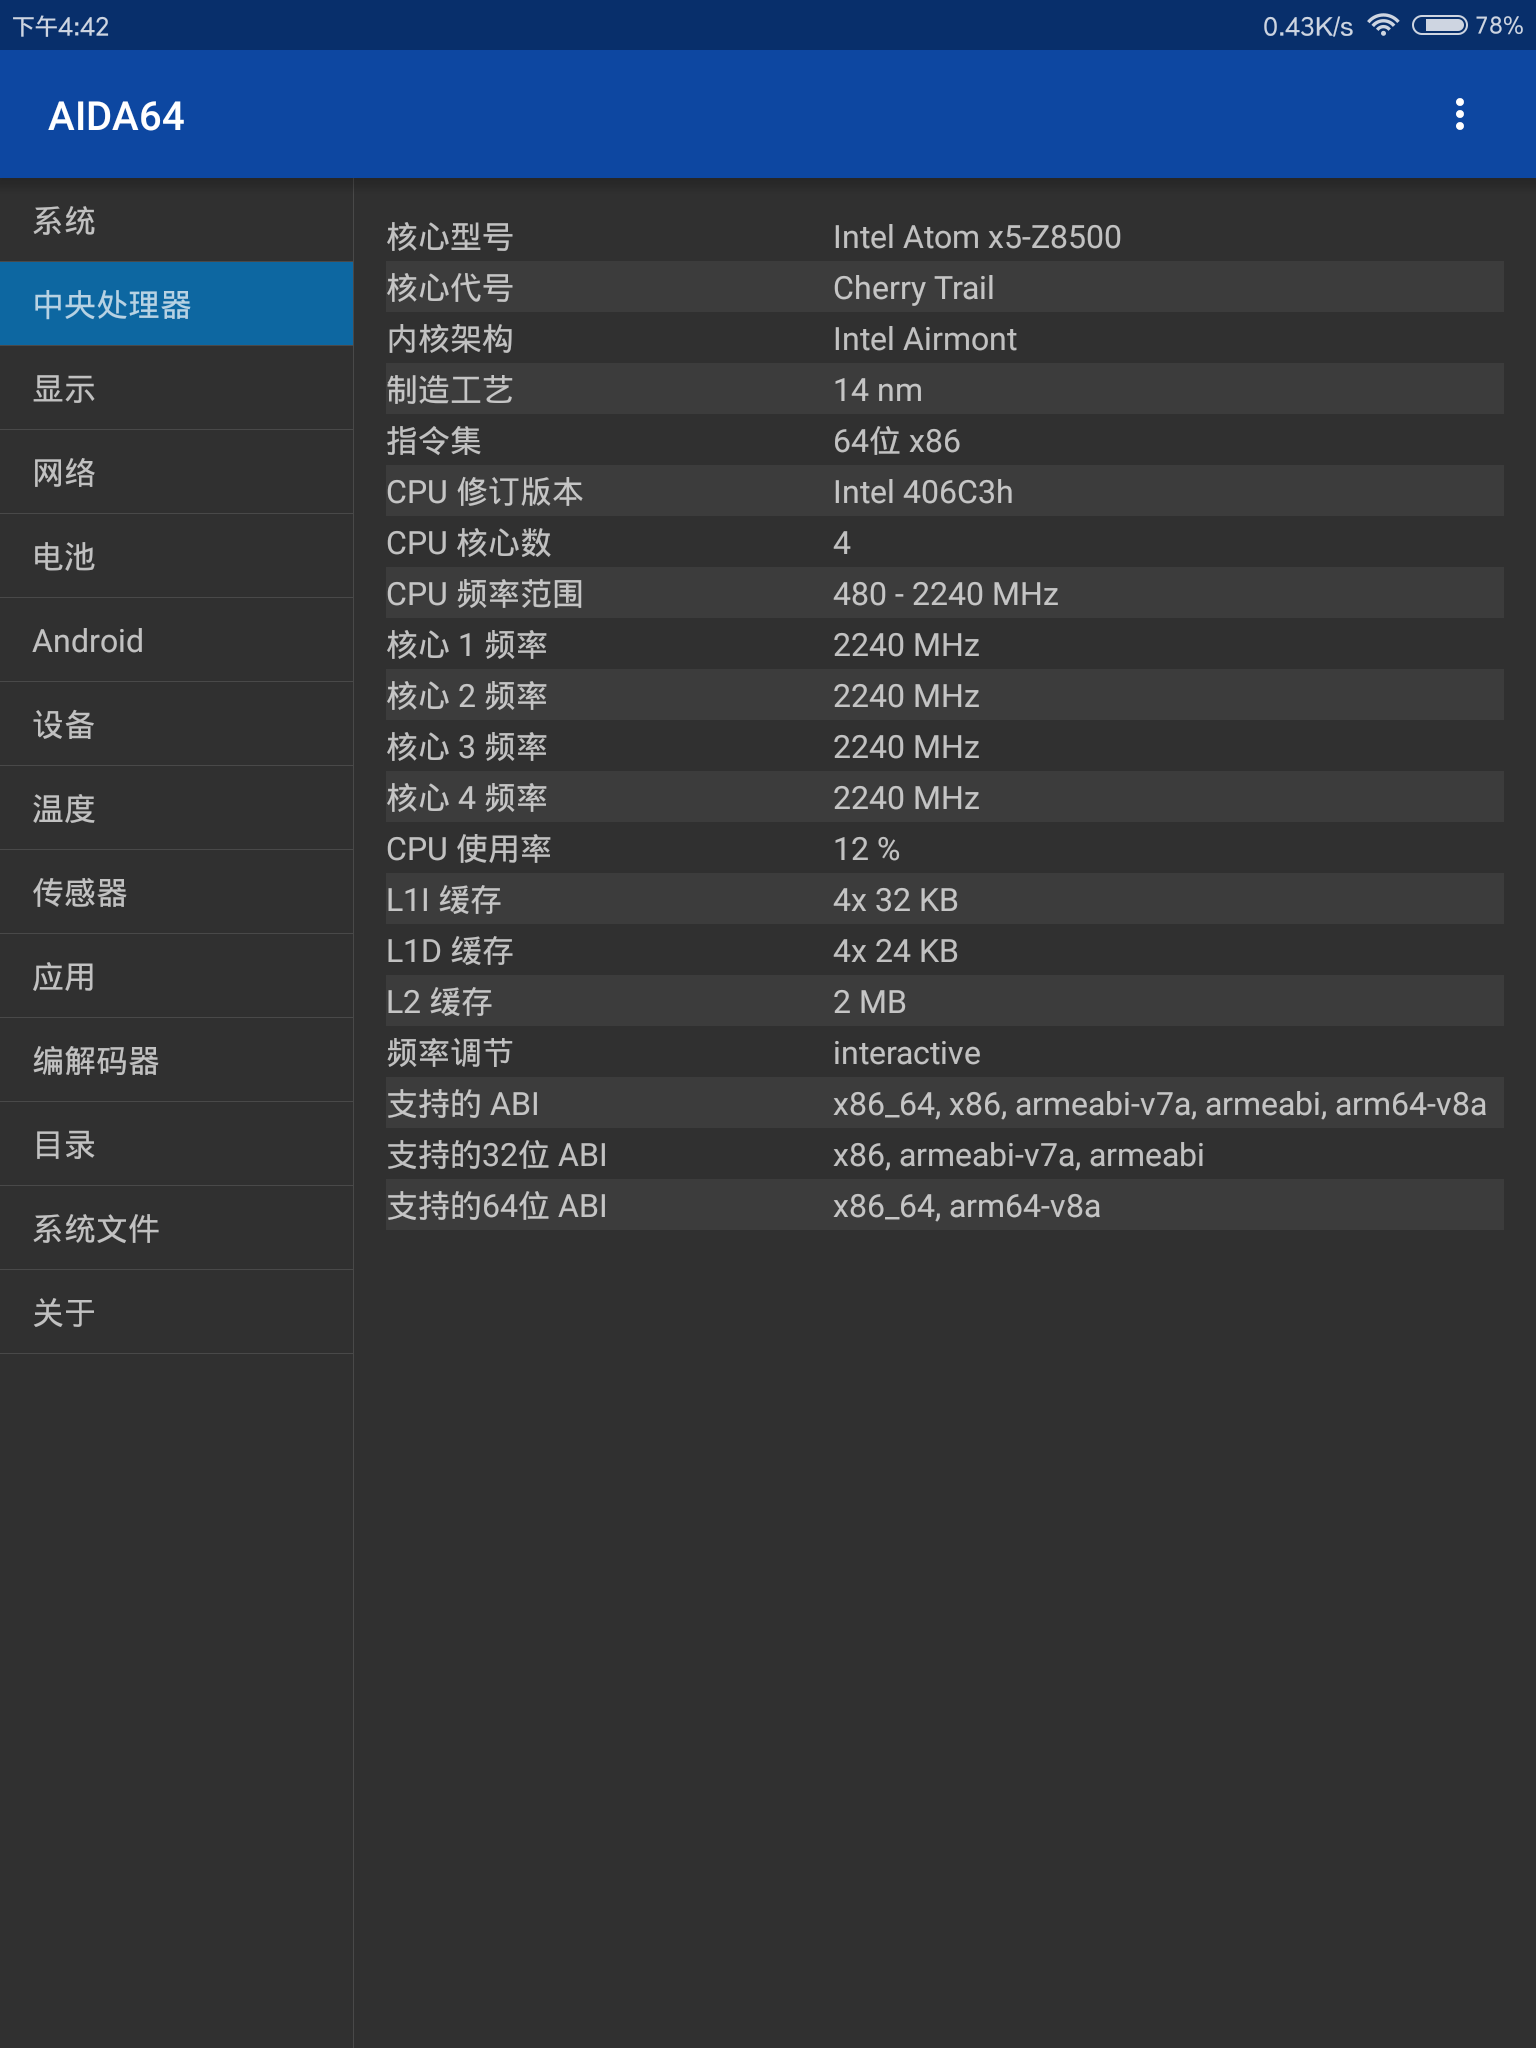This screenshot has width=1536, height=2048.
Task: Select the 频率调节 interactive row
Action: (x=944, y=1052)
